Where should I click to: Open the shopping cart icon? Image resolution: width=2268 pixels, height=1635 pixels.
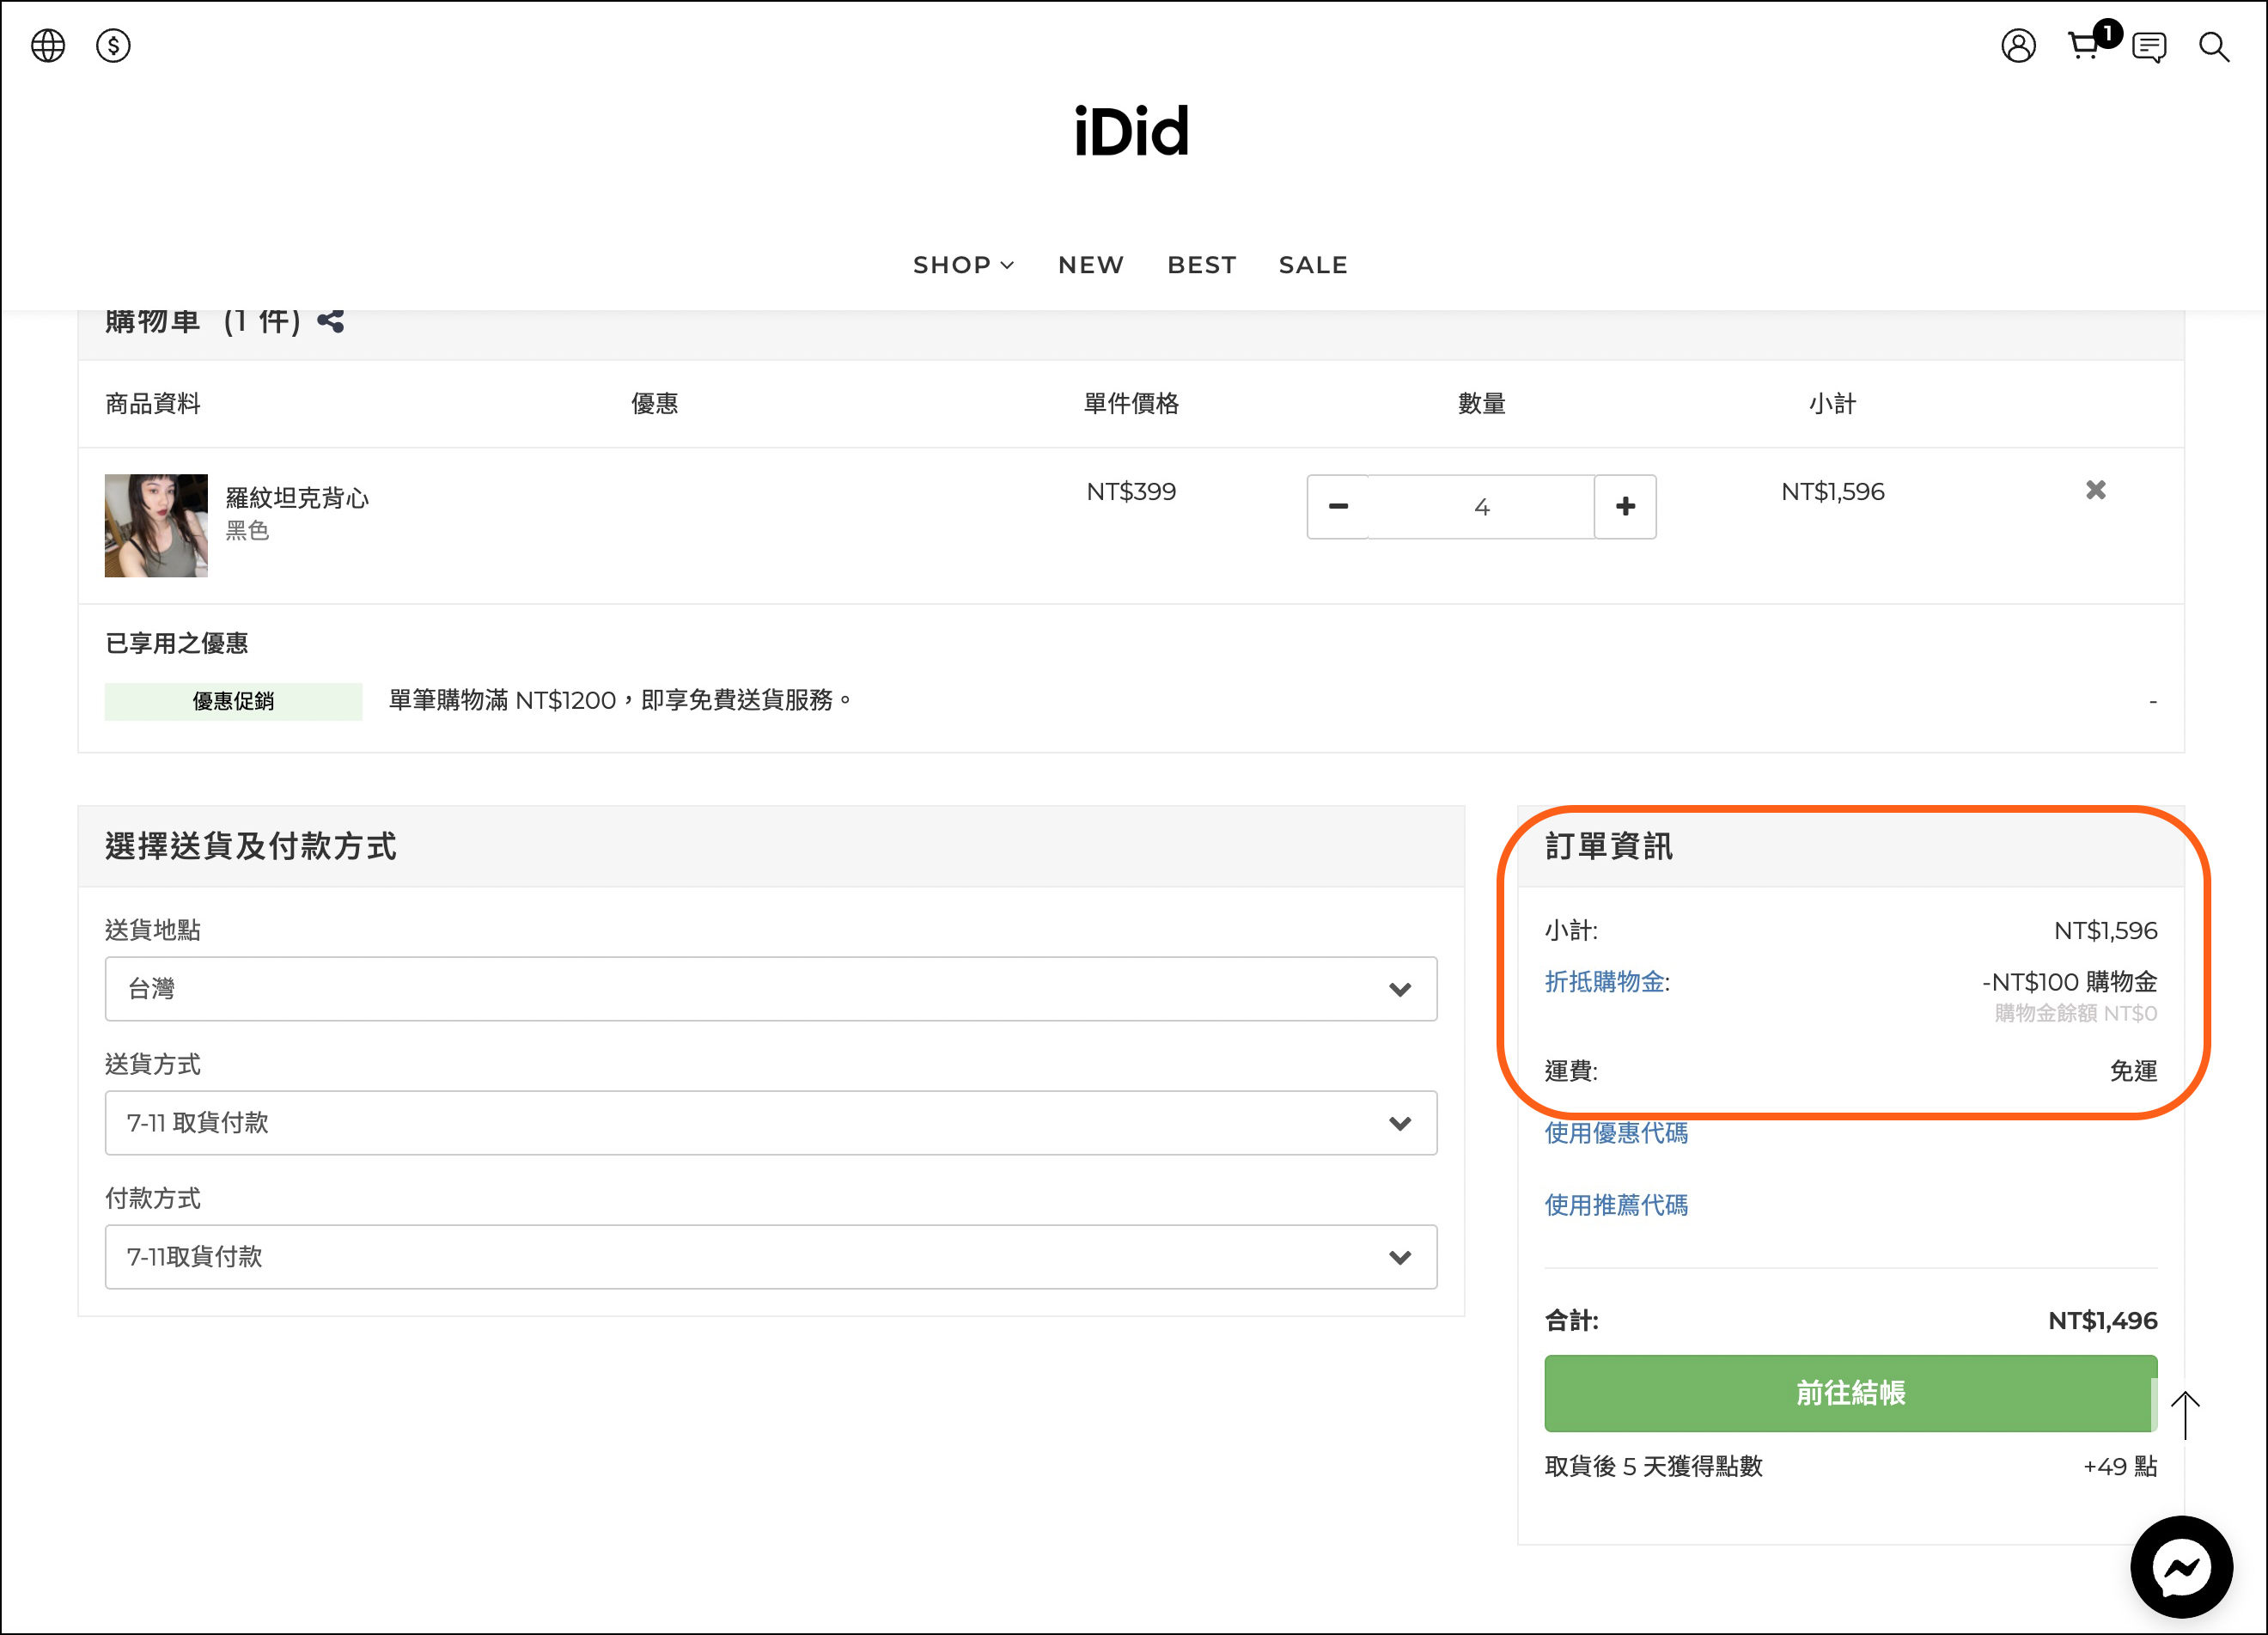[2085, 46]
